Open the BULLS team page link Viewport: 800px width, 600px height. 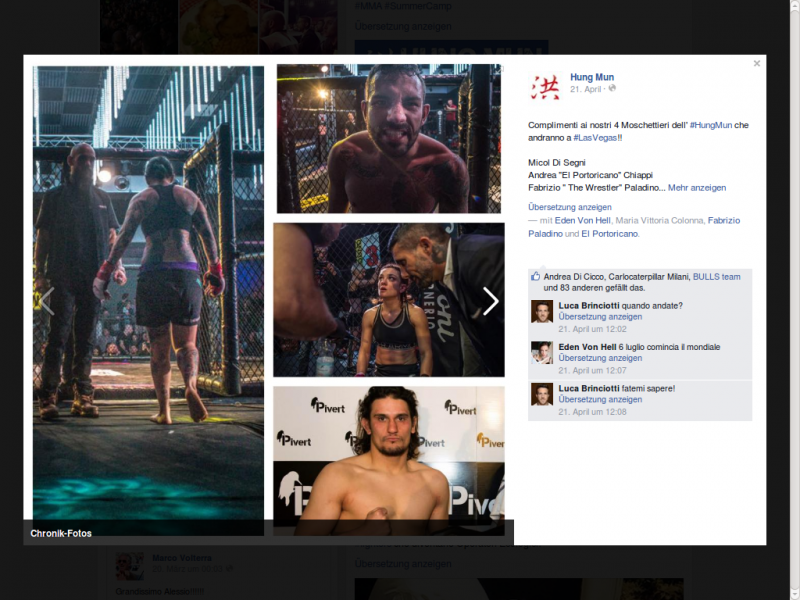[716, 276]
